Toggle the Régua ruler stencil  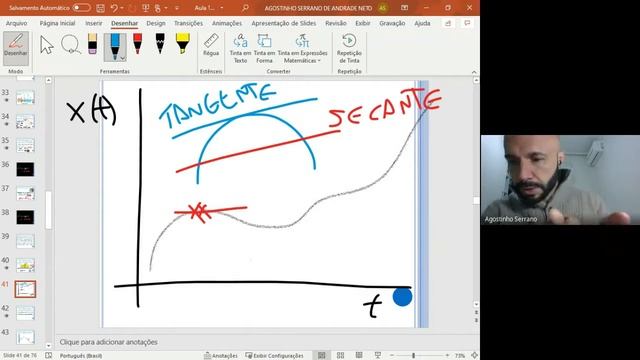(x=211, y=45)
